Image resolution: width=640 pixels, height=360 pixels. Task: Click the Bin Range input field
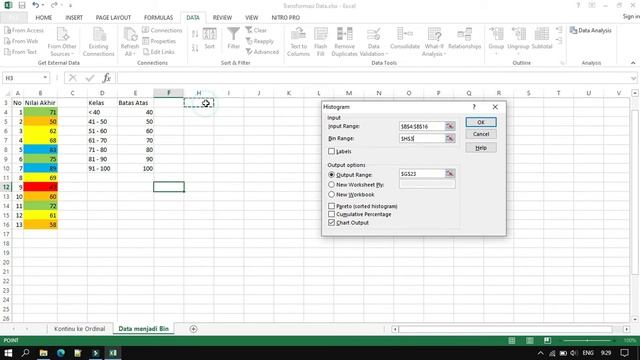422,138
